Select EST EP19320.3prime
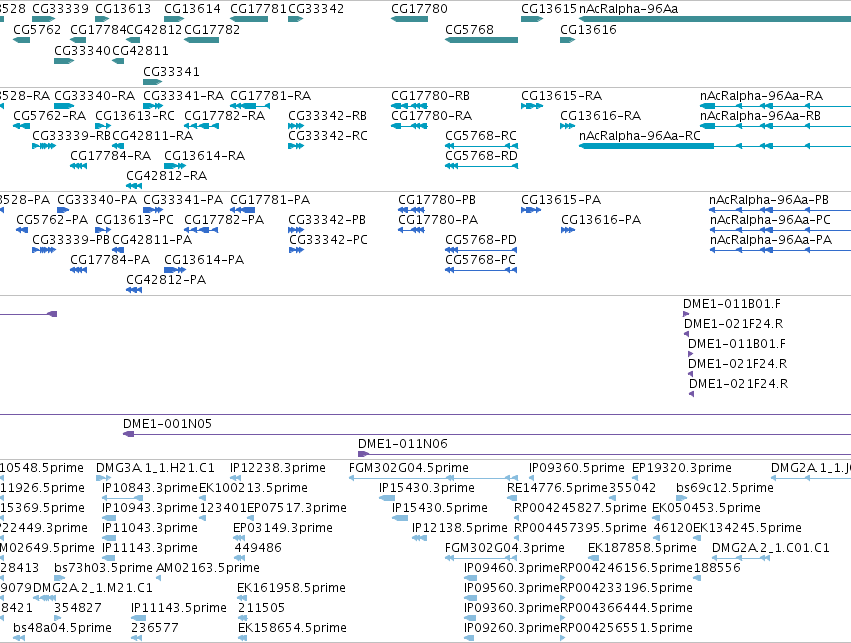This screenshot has height=643, width=851. (682, 468)
